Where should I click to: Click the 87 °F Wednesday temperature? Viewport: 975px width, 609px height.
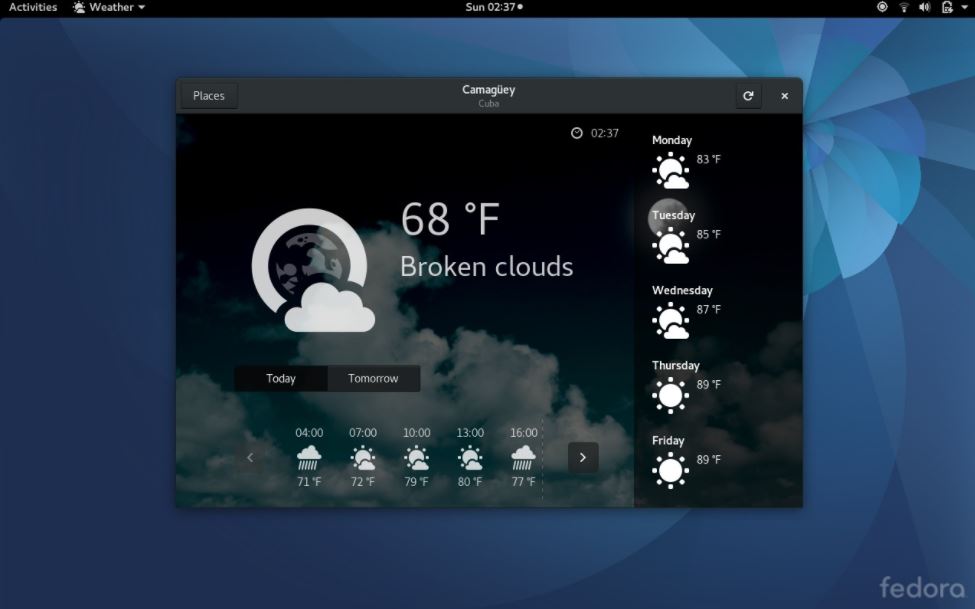[708, 309]
